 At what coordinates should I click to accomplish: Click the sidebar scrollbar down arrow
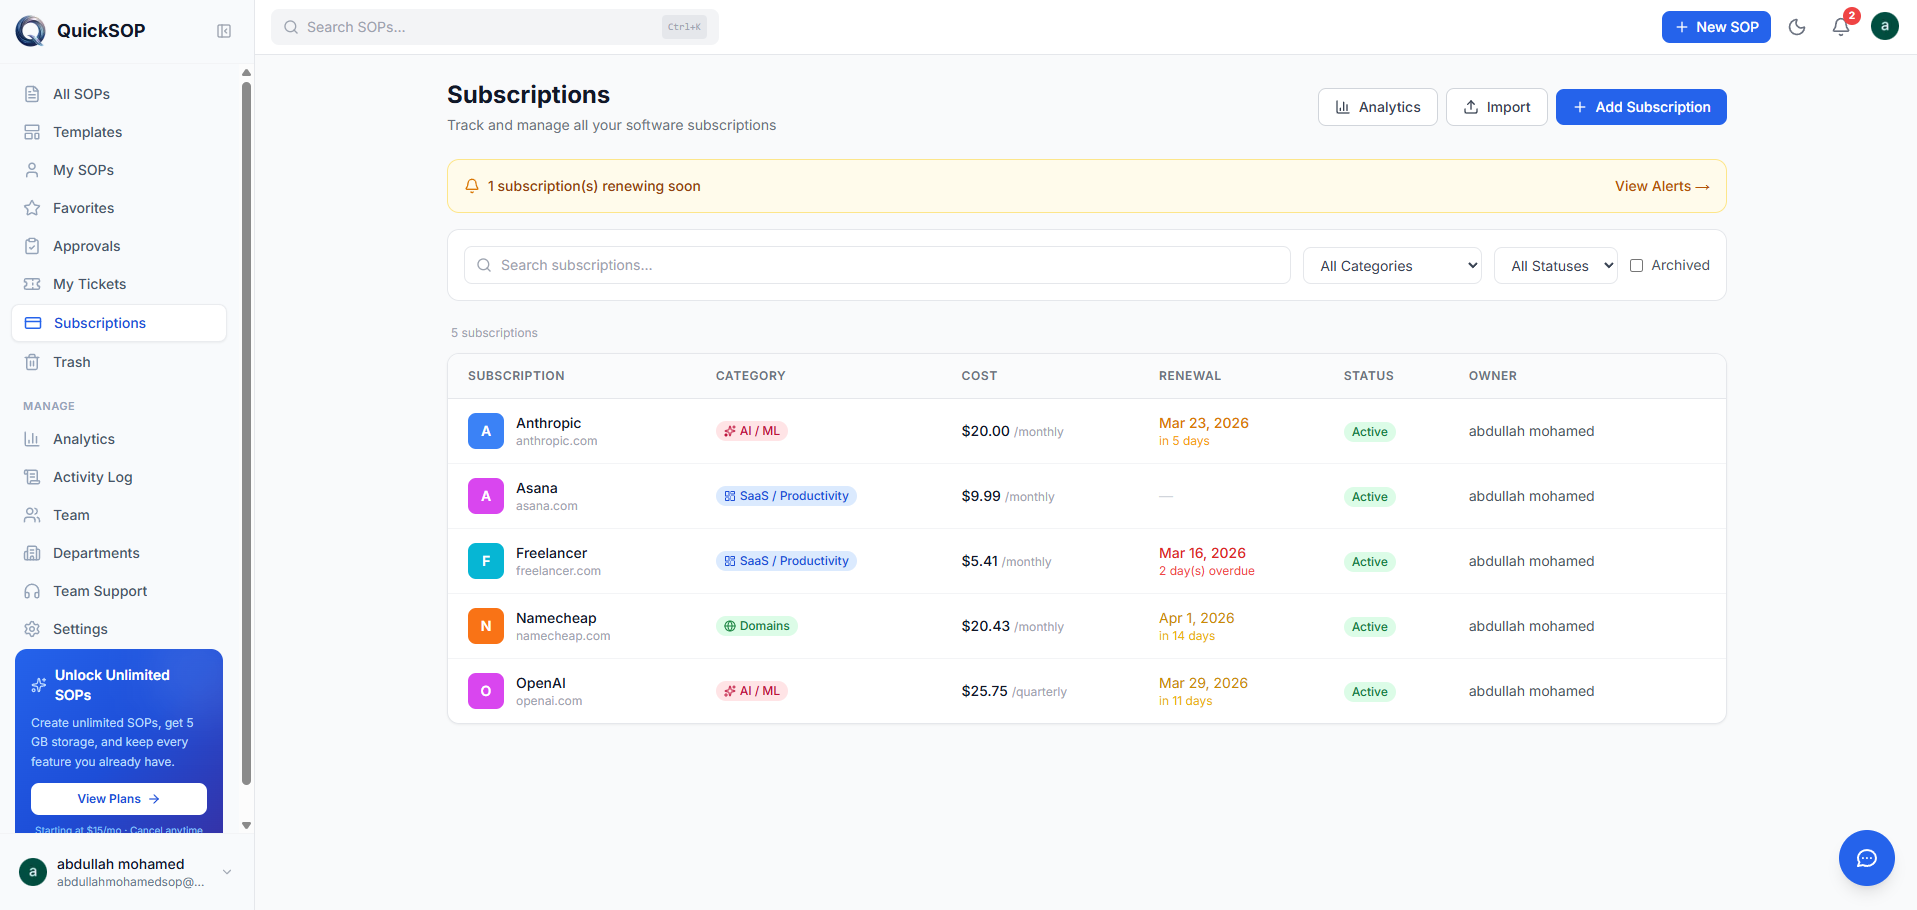pos(246,826)
